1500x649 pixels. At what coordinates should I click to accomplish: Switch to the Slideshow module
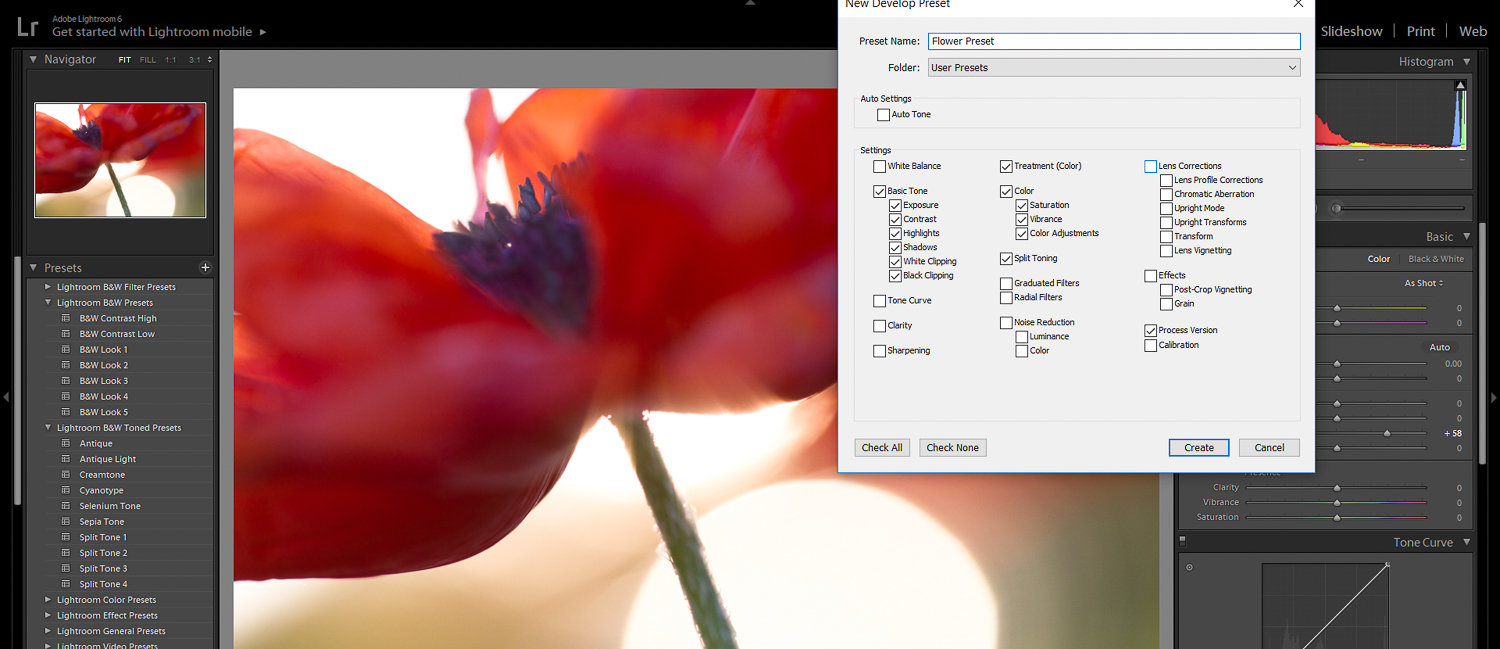pyautogui.click(x=1351, y=31)
